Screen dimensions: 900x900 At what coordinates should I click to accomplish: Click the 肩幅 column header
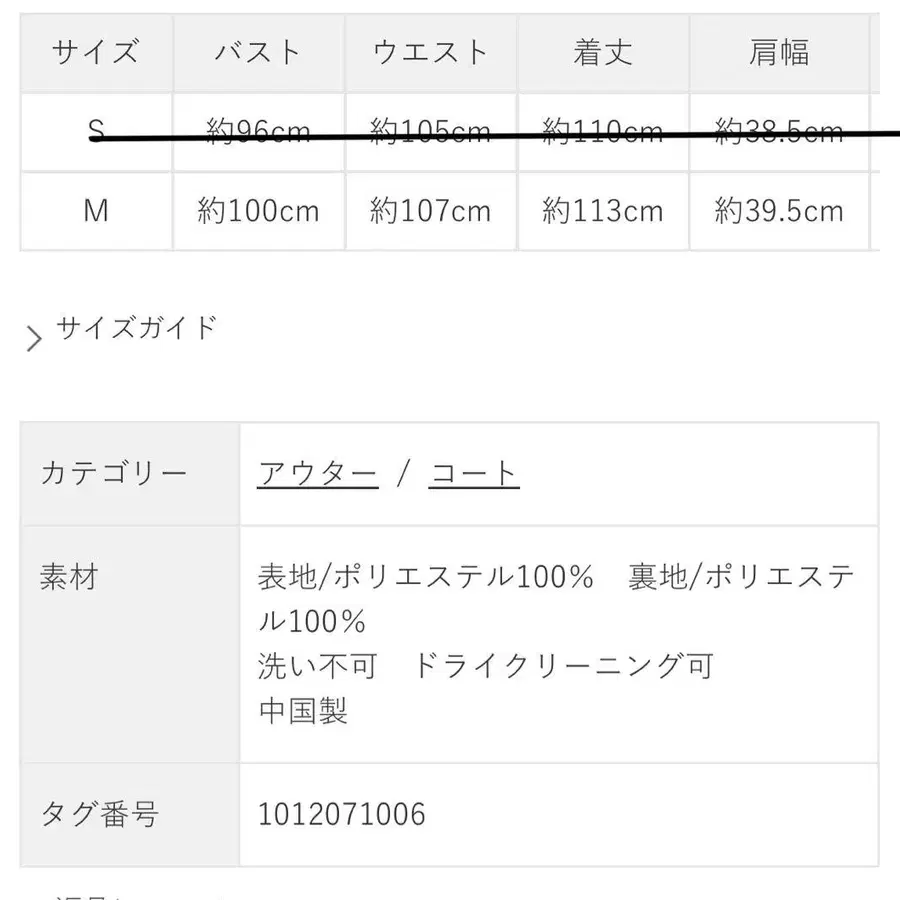[780, 53]
